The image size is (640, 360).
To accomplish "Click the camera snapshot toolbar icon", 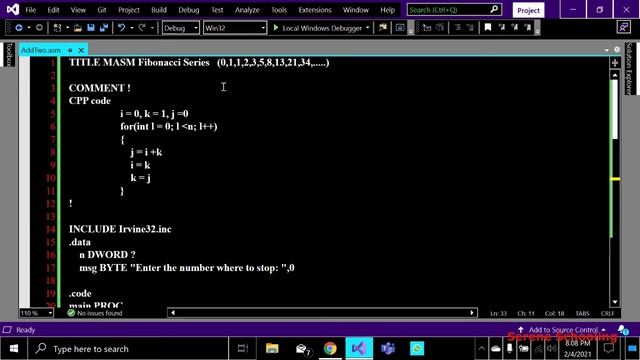I will 400,28.
